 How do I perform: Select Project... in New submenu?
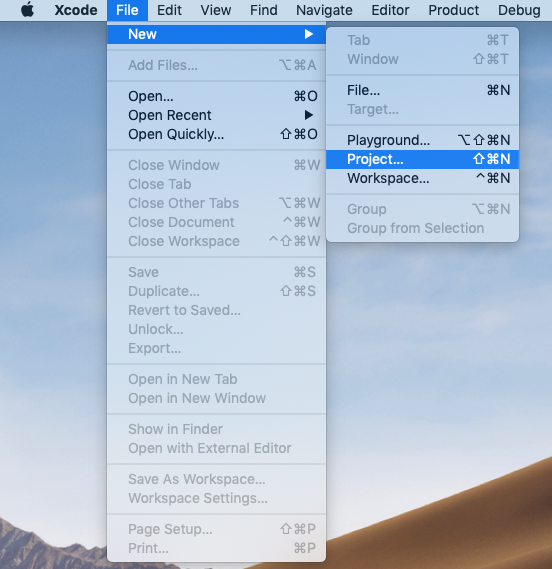click(x=422, y=159)
